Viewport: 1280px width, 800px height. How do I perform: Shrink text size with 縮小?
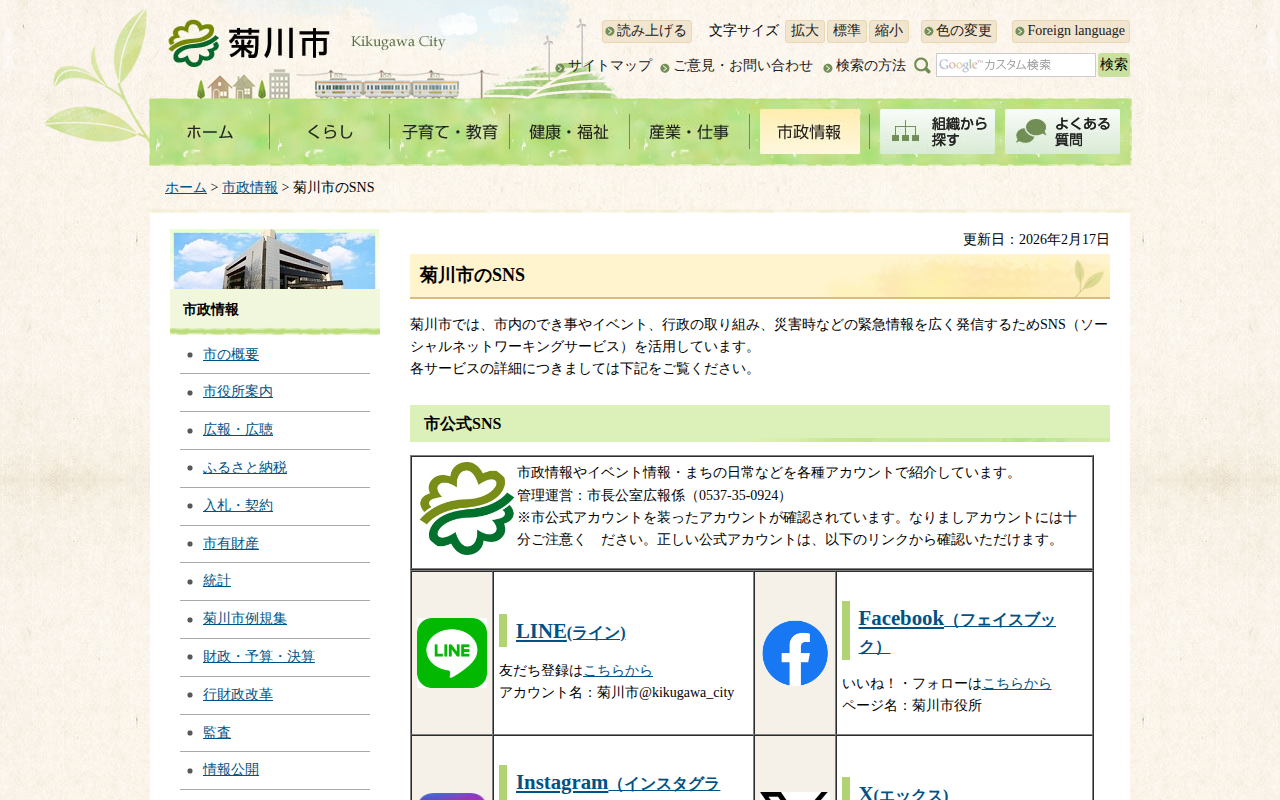click(889, 31)
